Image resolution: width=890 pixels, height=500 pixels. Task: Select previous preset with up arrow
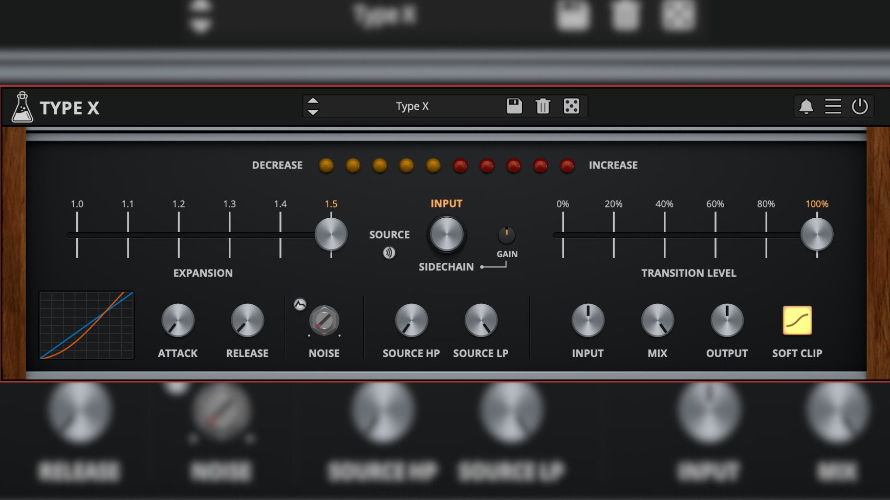(313, 101)
